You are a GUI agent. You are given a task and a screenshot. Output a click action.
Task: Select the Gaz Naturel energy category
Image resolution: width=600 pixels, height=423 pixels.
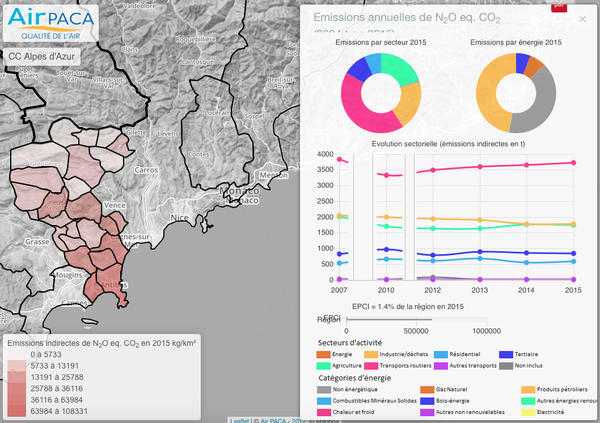tap(428, 388)
